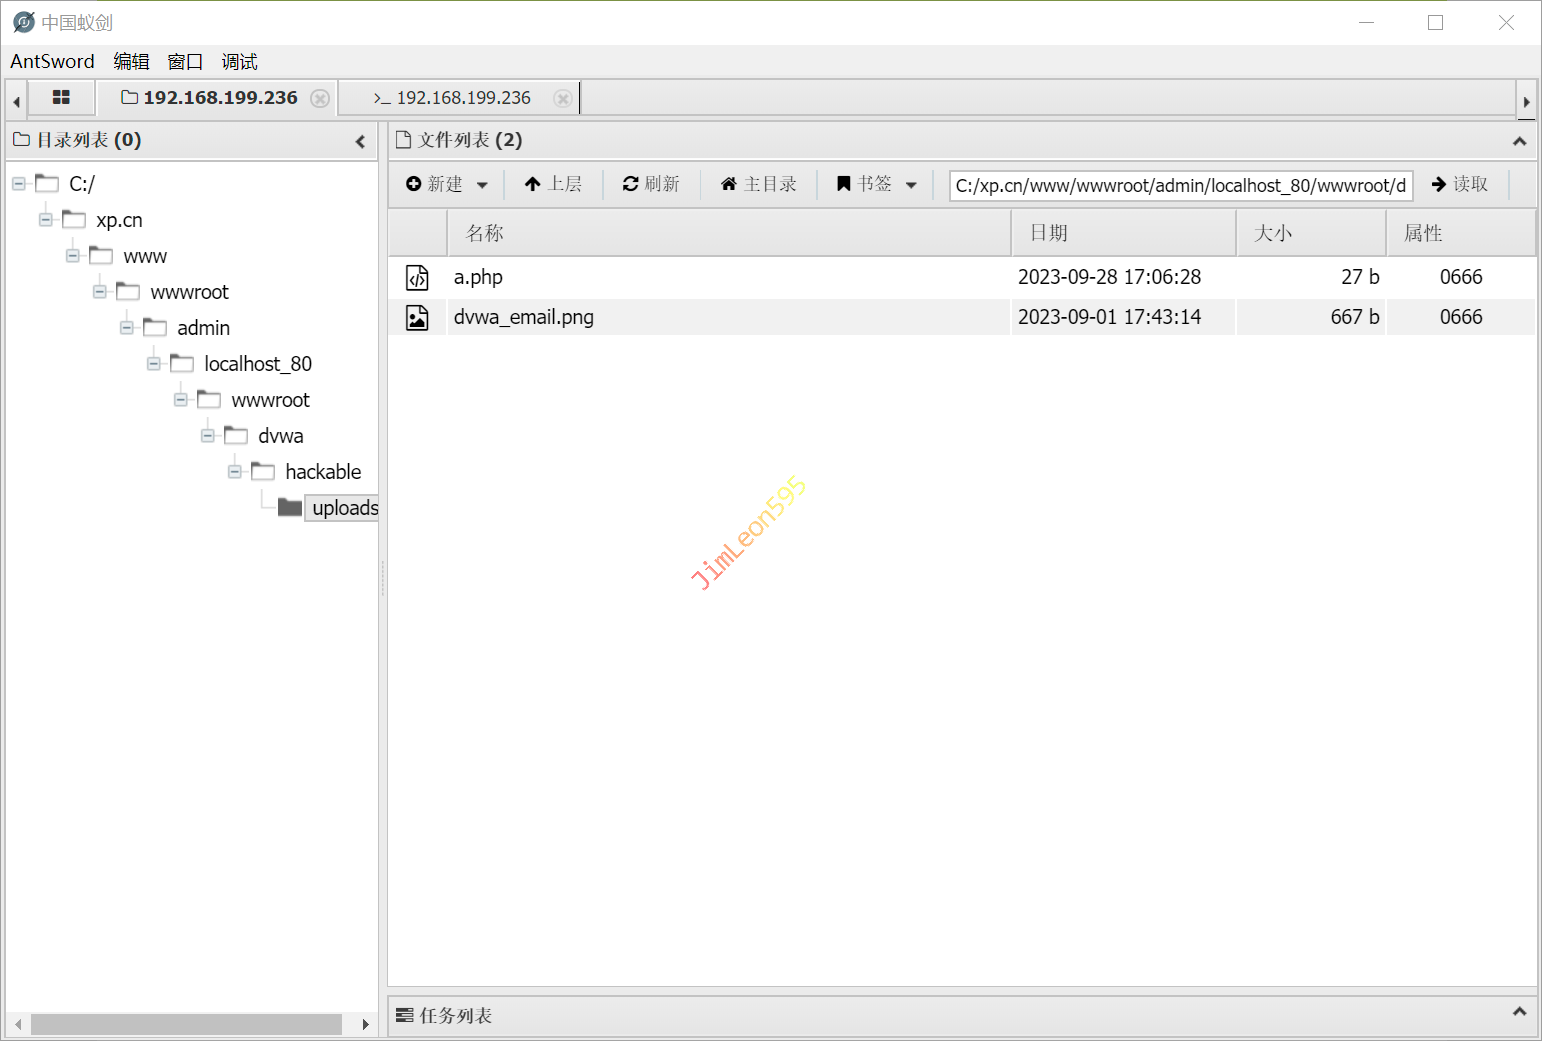The height and width of the screenshot is (1041, 1542).
Task: Open the 编辑 menu
Action: coord(131,62)
